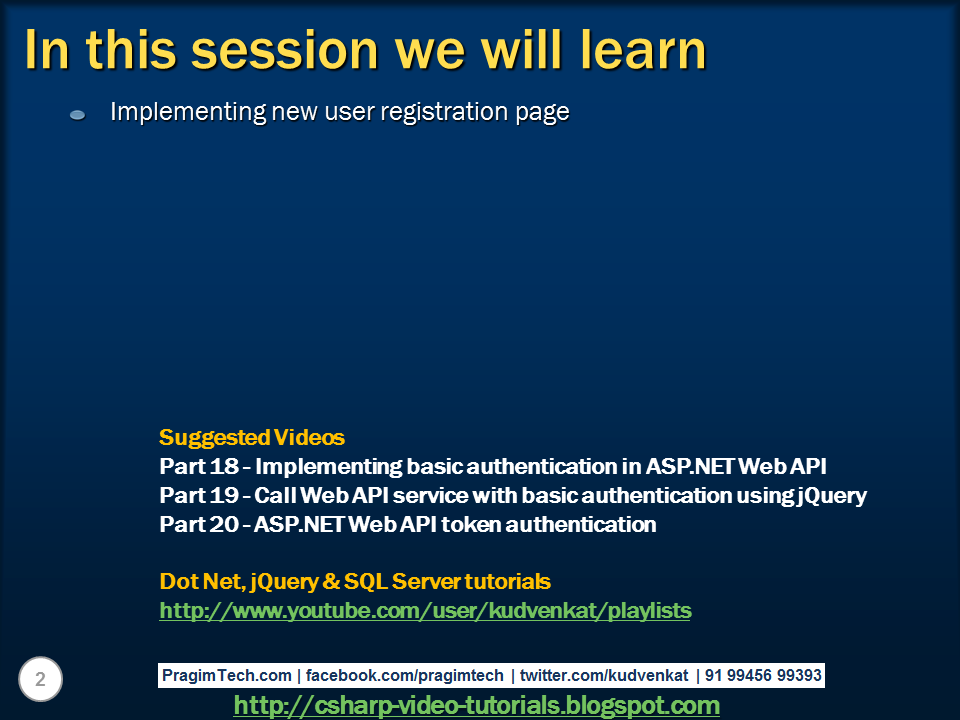This screenshot has height=720, width=960.
Task: Click the phone number 91 99456 99393
Action: click(759, 675)
